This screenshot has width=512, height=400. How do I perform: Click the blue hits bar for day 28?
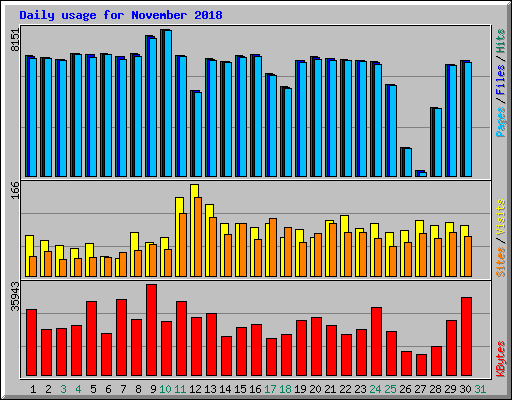(x=436, y=142)
